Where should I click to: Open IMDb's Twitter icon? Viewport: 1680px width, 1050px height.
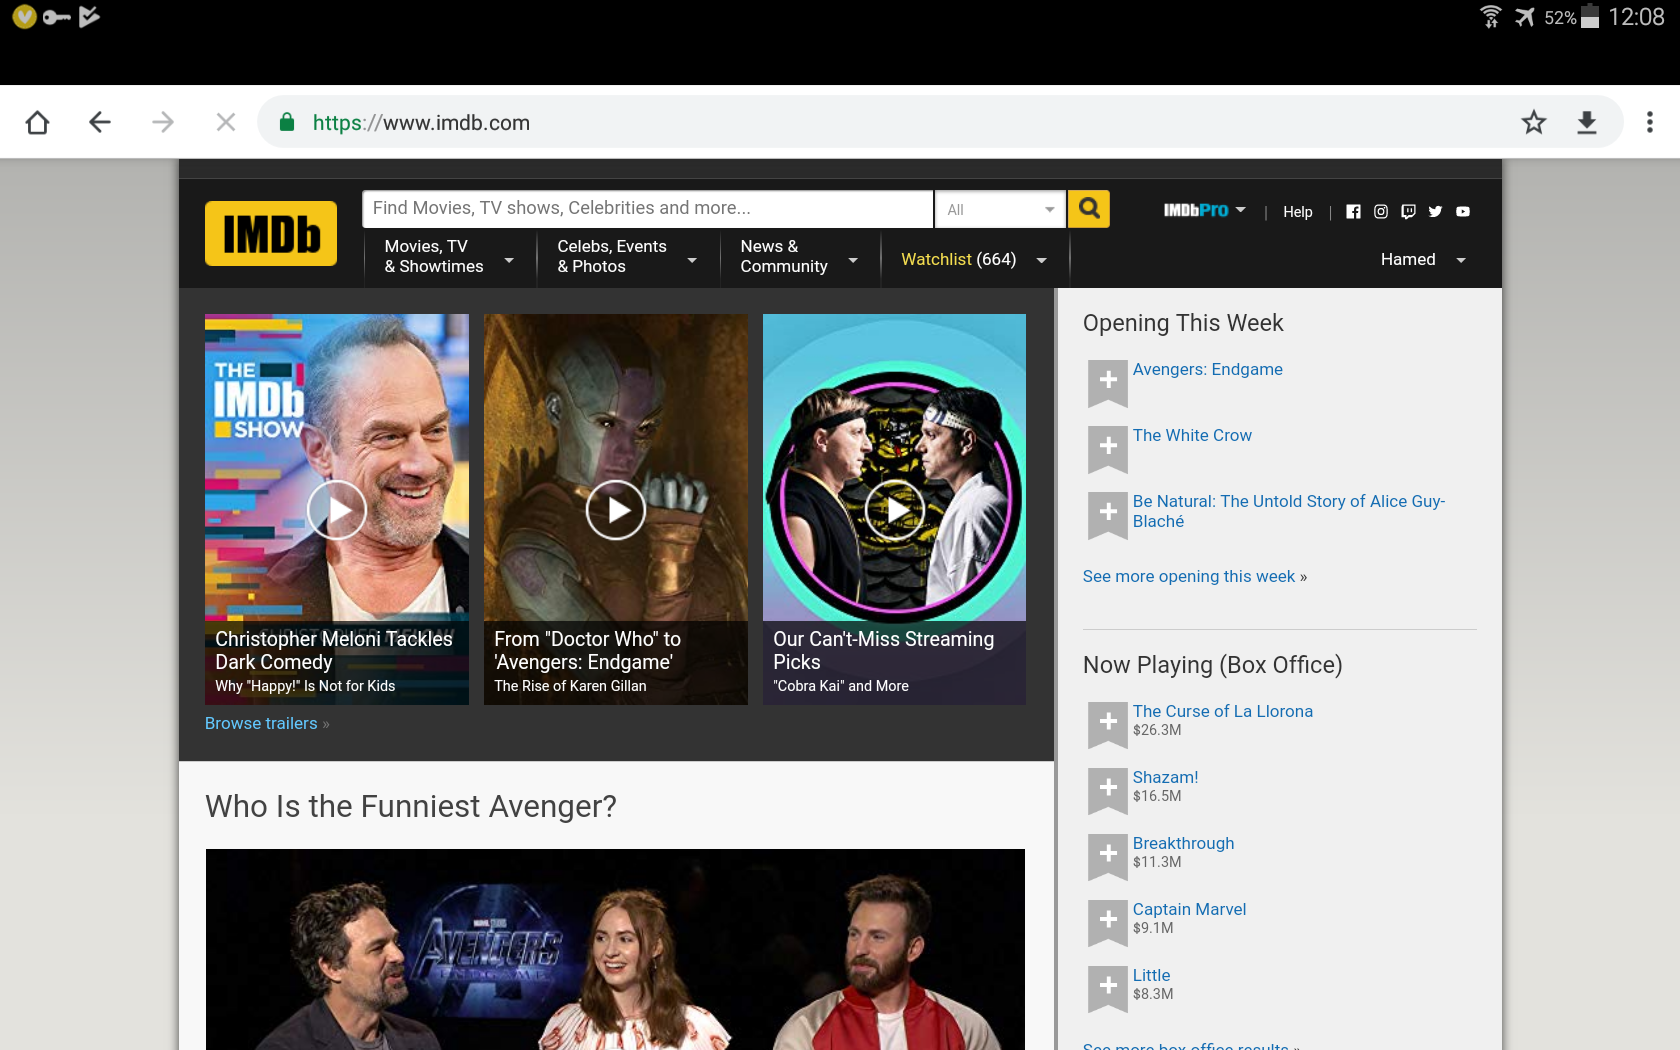pos(1435,211)
